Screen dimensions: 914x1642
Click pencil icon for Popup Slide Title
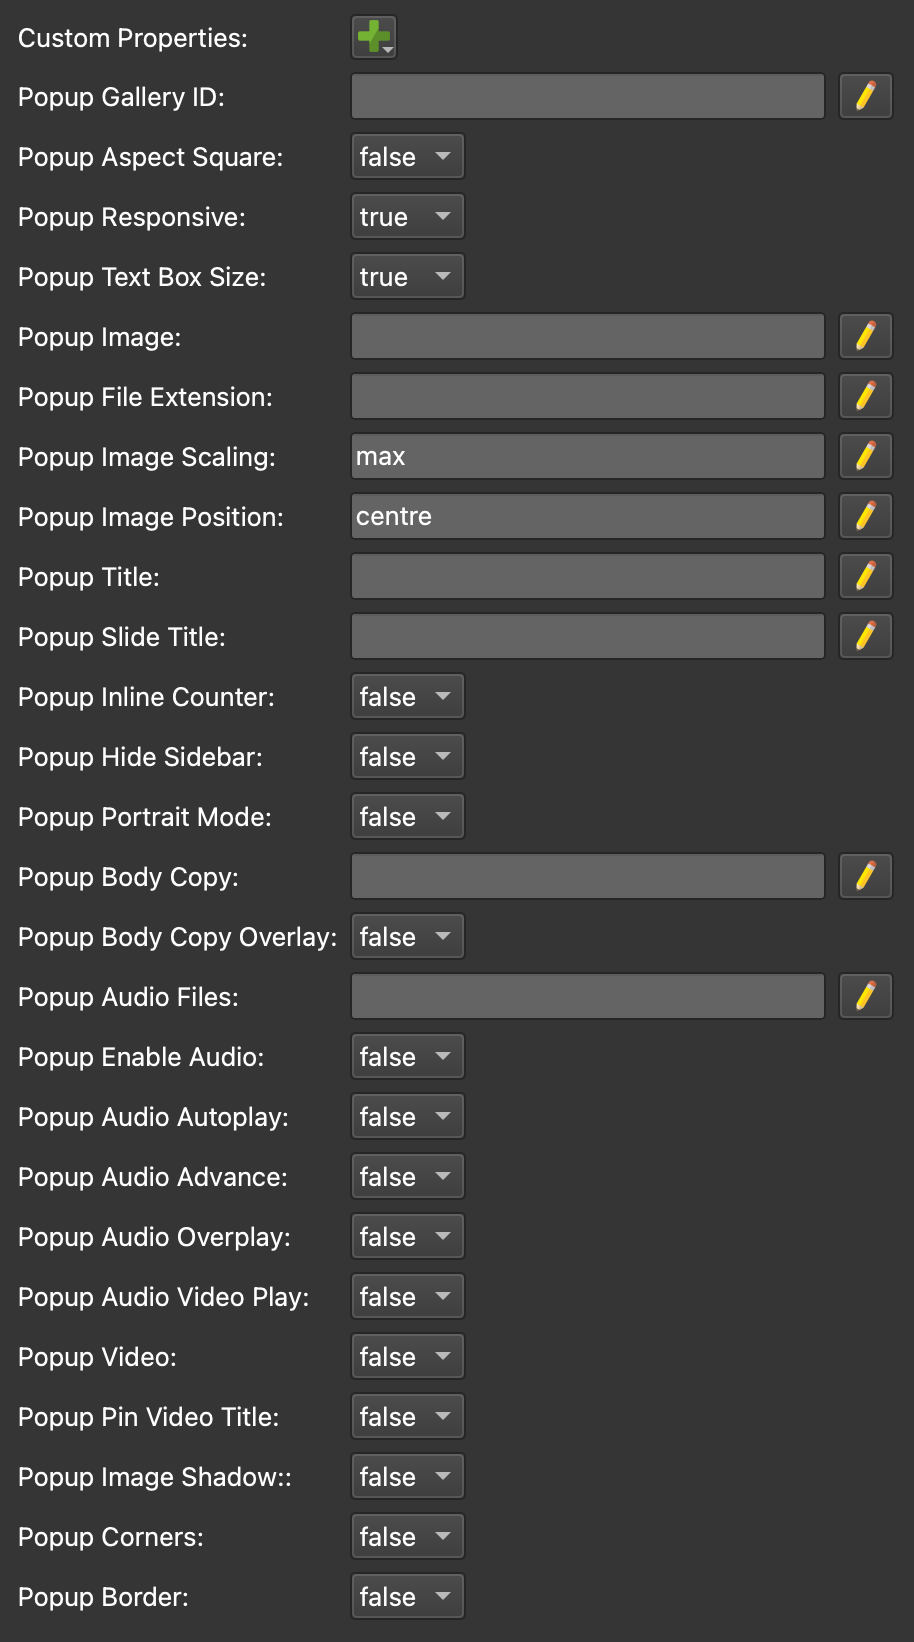click(866, 637)
